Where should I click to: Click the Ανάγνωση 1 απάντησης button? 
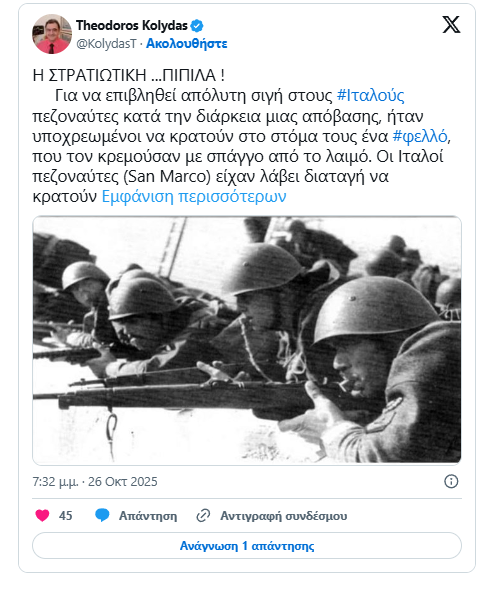247,546
